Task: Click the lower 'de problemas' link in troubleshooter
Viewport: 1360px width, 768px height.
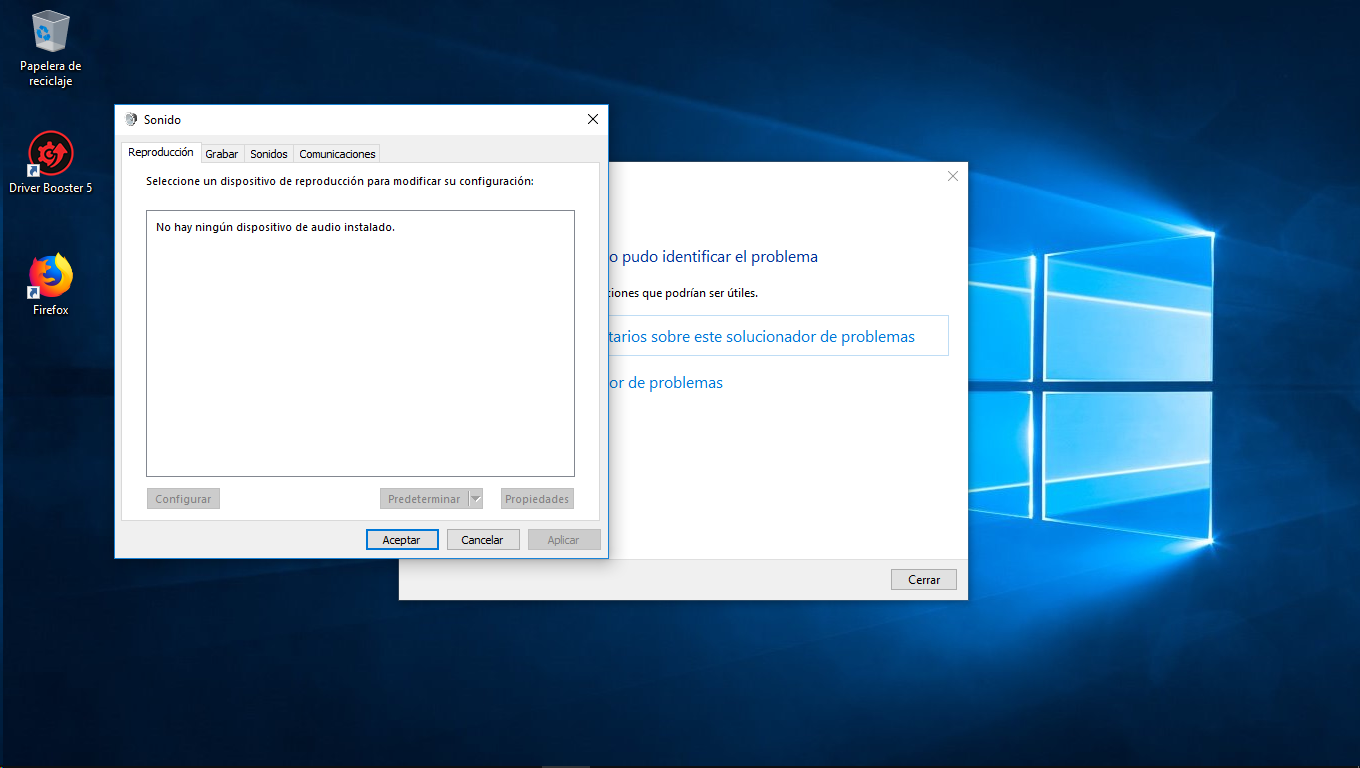Action: (666, 383)
